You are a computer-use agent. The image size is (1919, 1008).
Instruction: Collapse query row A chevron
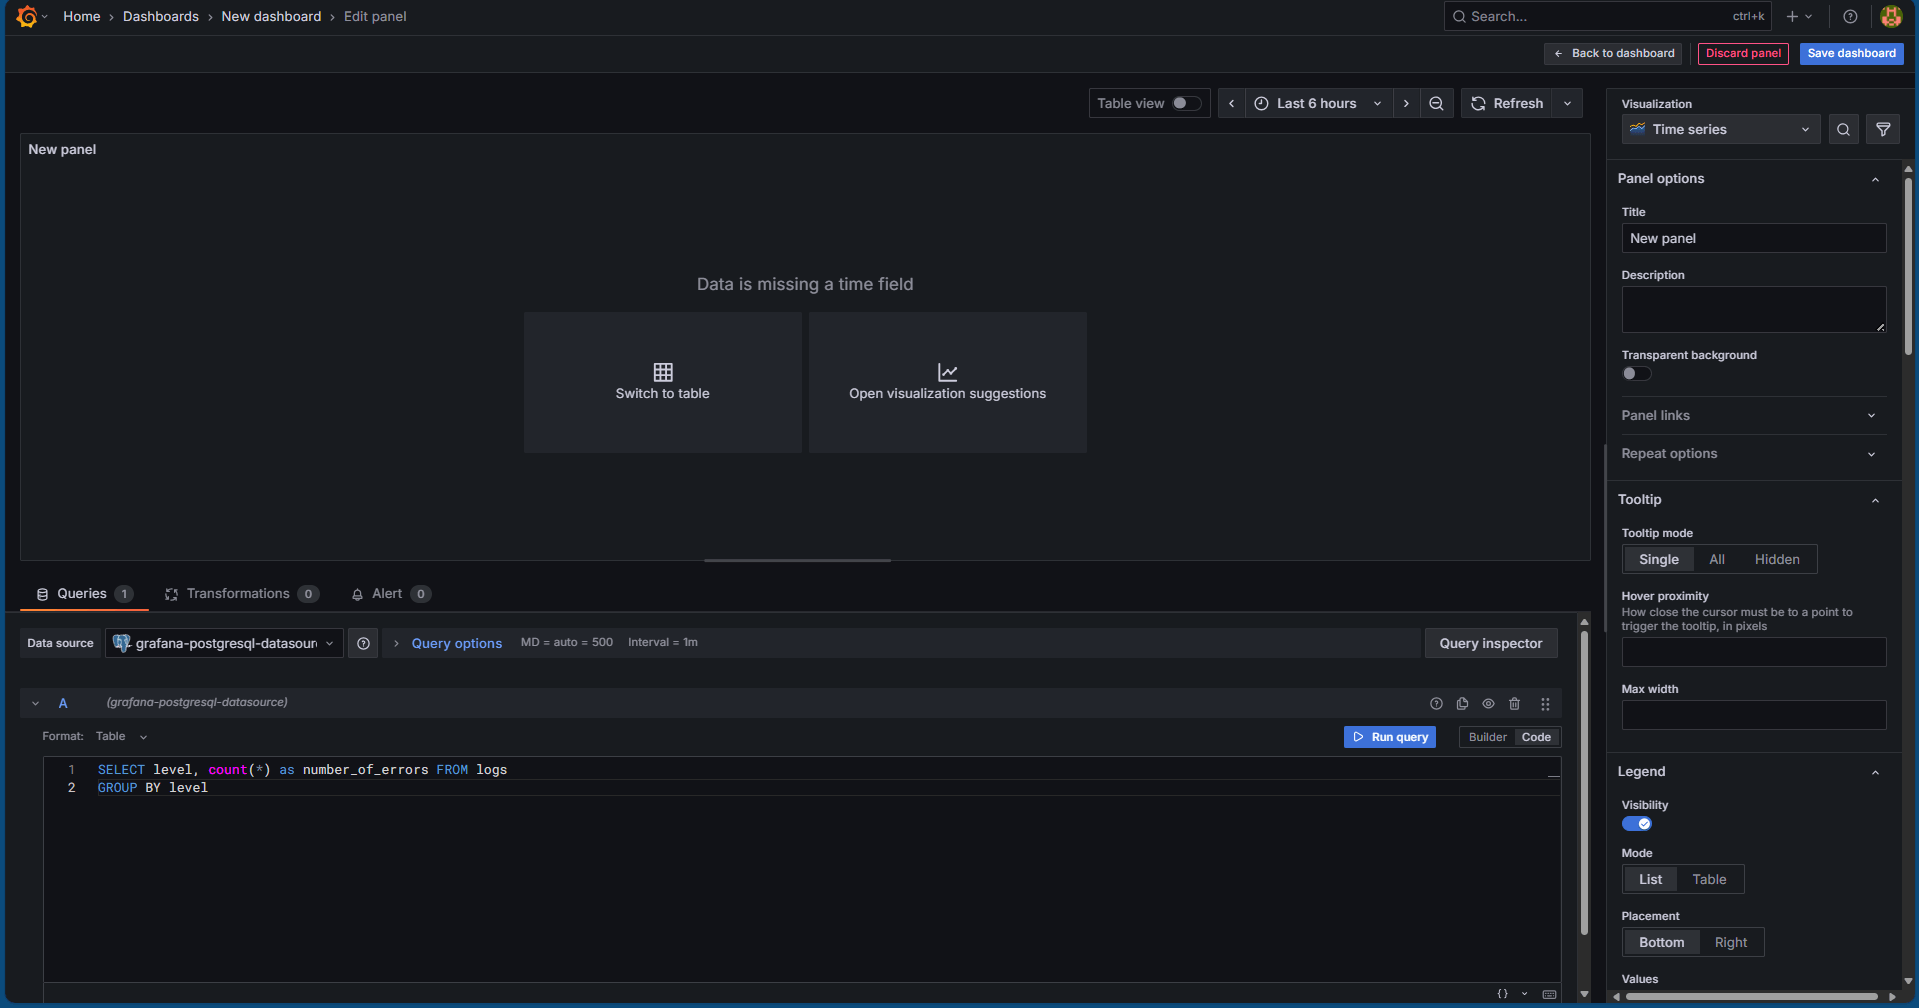[35, 703]
